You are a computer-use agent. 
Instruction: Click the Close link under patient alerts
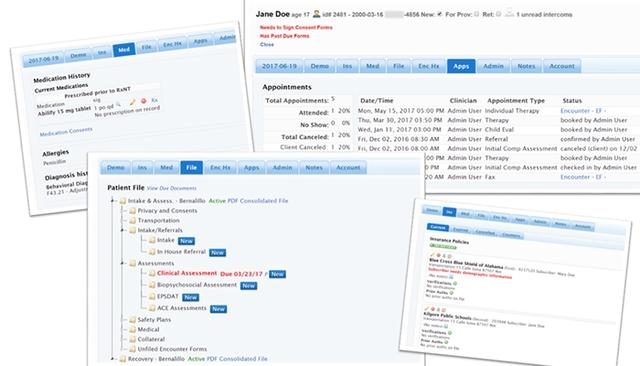[267, 44]
